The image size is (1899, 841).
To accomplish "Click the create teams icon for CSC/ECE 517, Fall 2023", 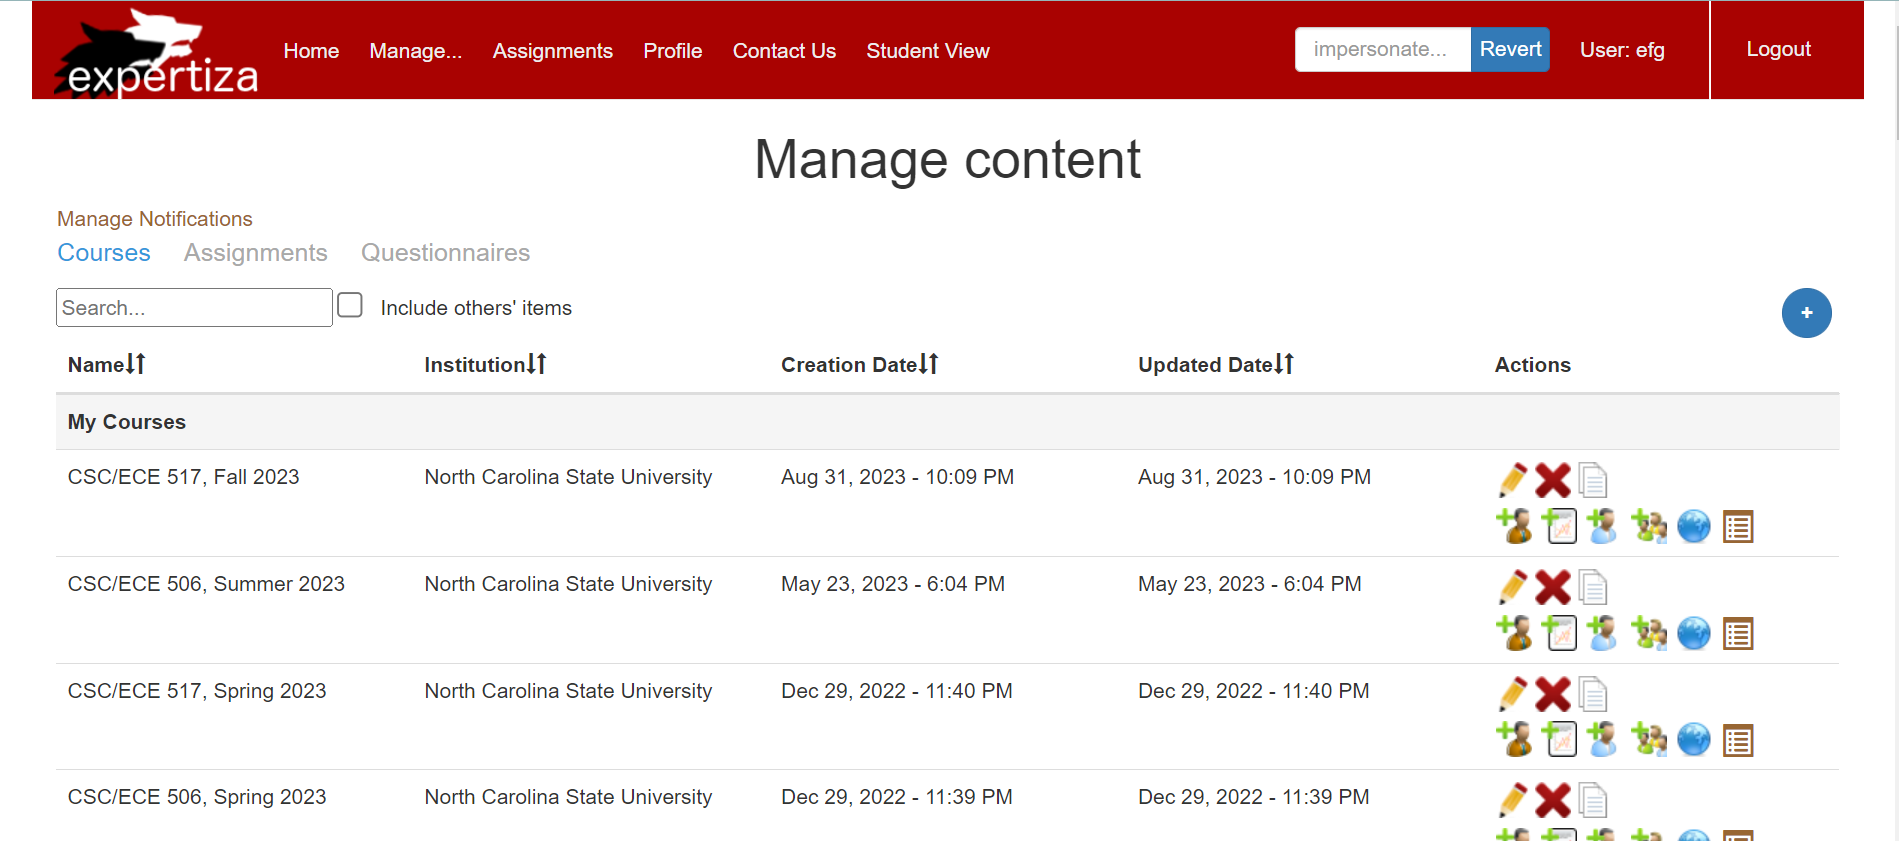I will point(1648,526).
